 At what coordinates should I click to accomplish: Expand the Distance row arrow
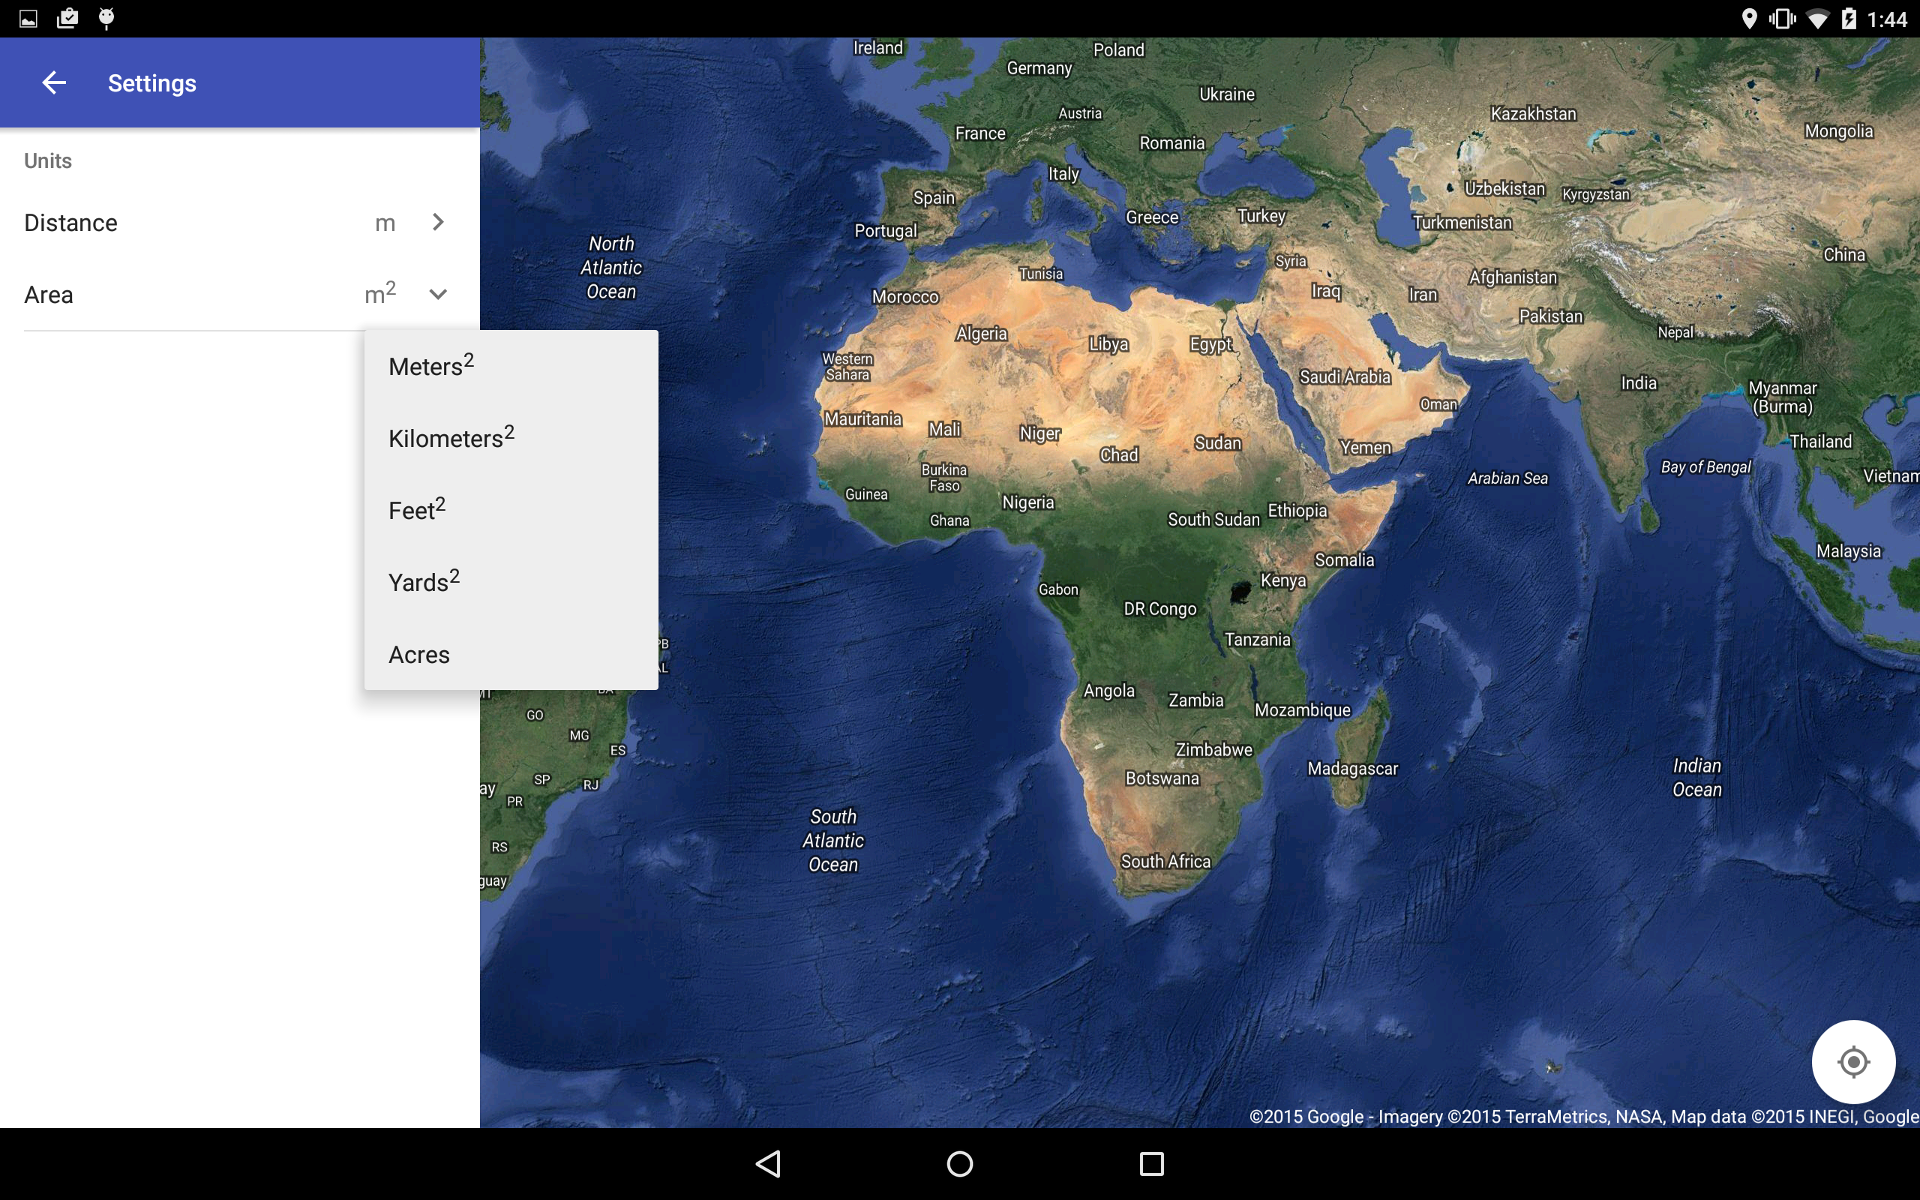click(437, 222)
